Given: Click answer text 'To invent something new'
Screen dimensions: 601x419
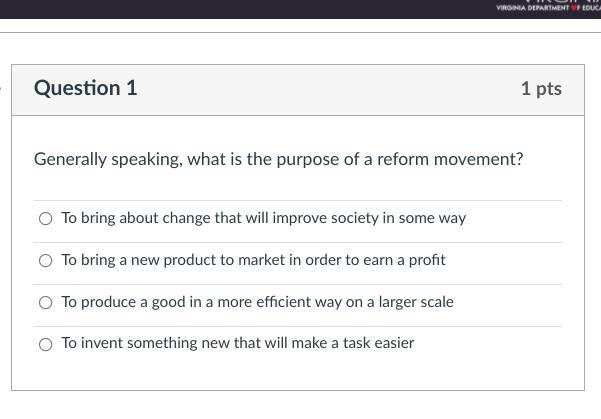Looking at the screenshot, I should 237,343.
